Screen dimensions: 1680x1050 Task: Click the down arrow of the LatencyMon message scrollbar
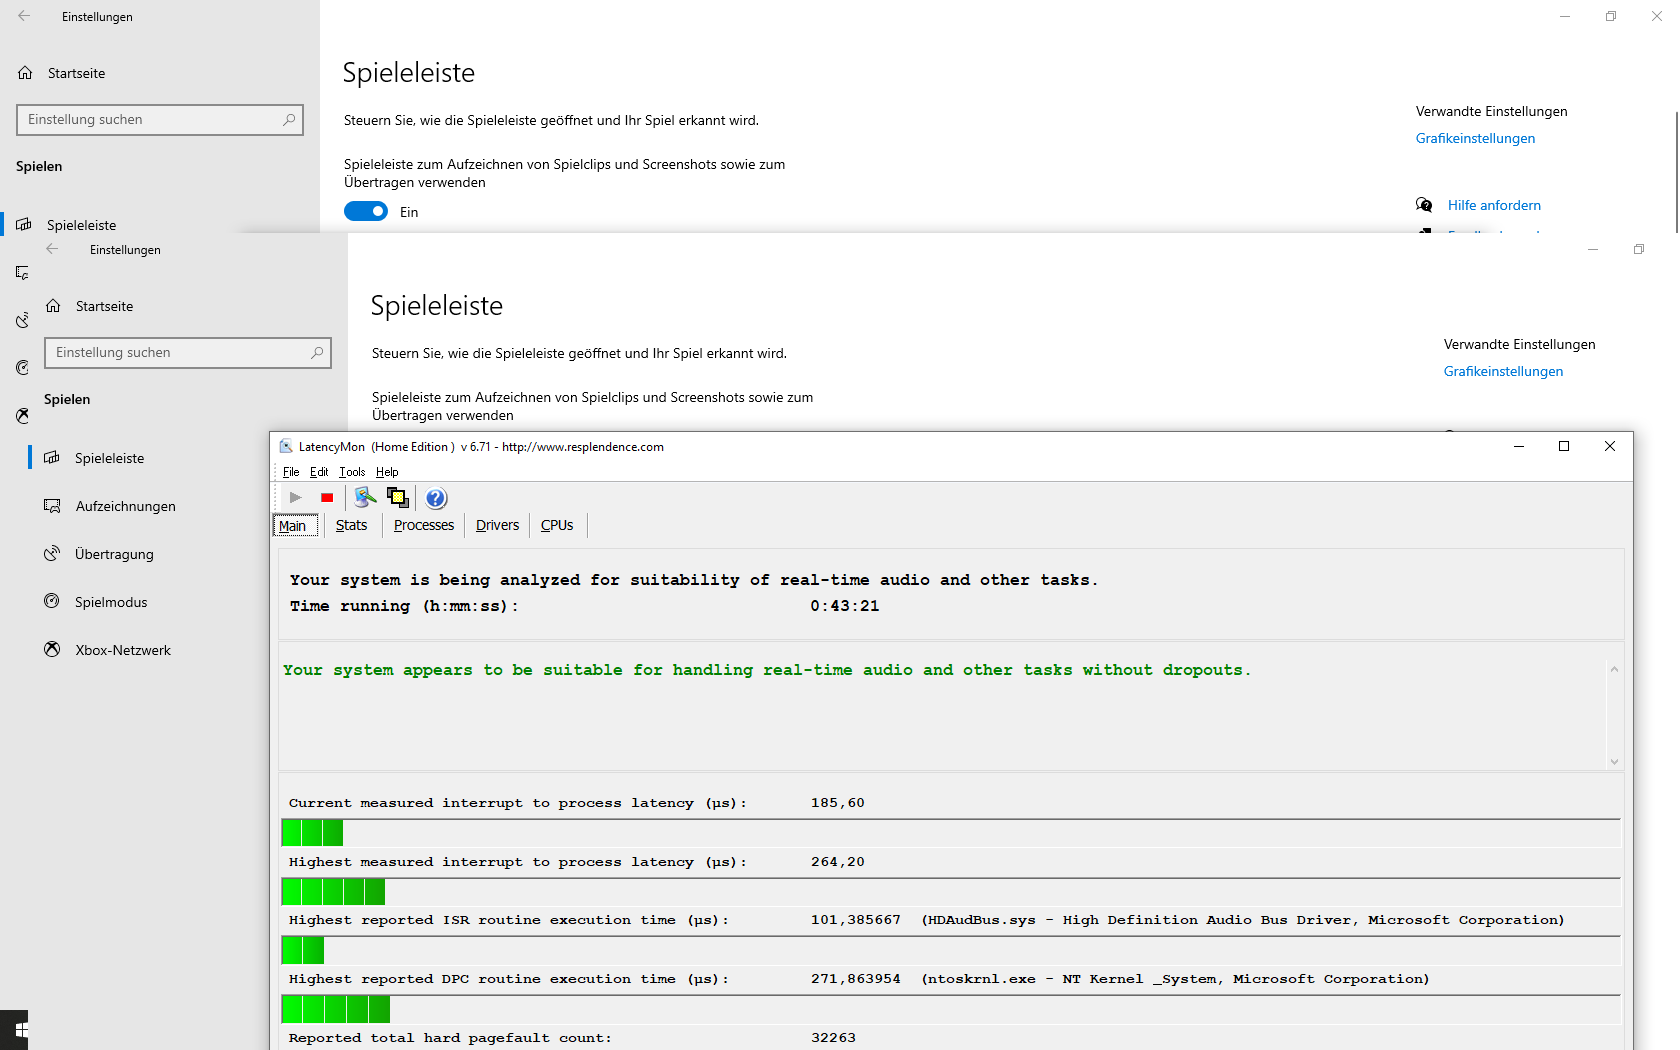1614,762
